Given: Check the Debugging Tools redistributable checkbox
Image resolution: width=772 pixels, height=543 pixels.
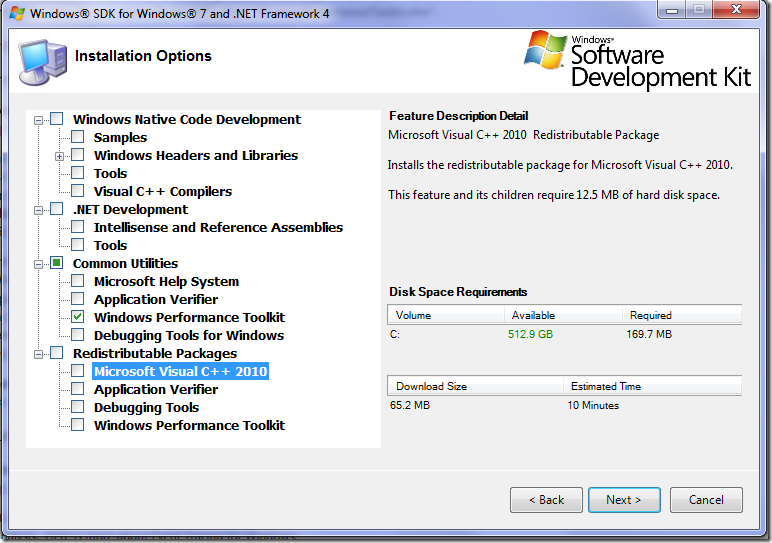Looking at the screenshot, I should (x=78, y=407).
